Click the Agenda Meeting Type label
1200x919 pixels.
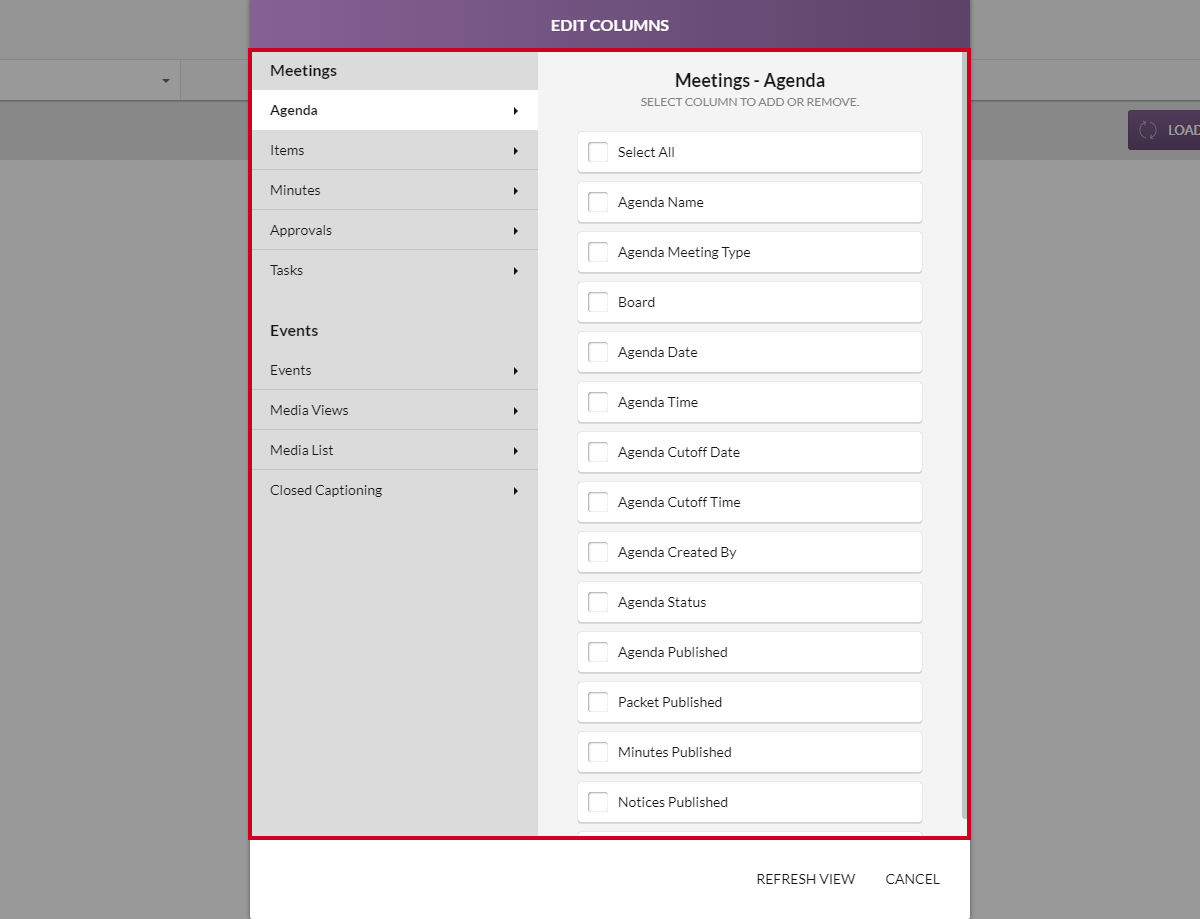pos(684,252)
